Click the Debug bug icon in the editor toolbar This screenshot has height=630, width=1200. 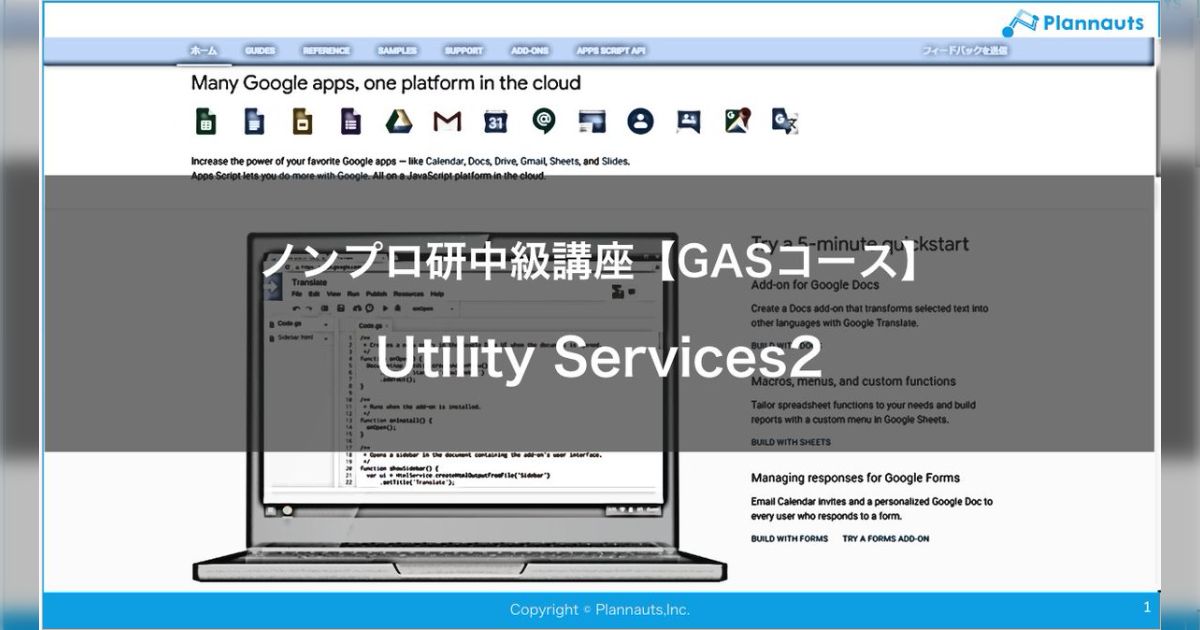397,308
